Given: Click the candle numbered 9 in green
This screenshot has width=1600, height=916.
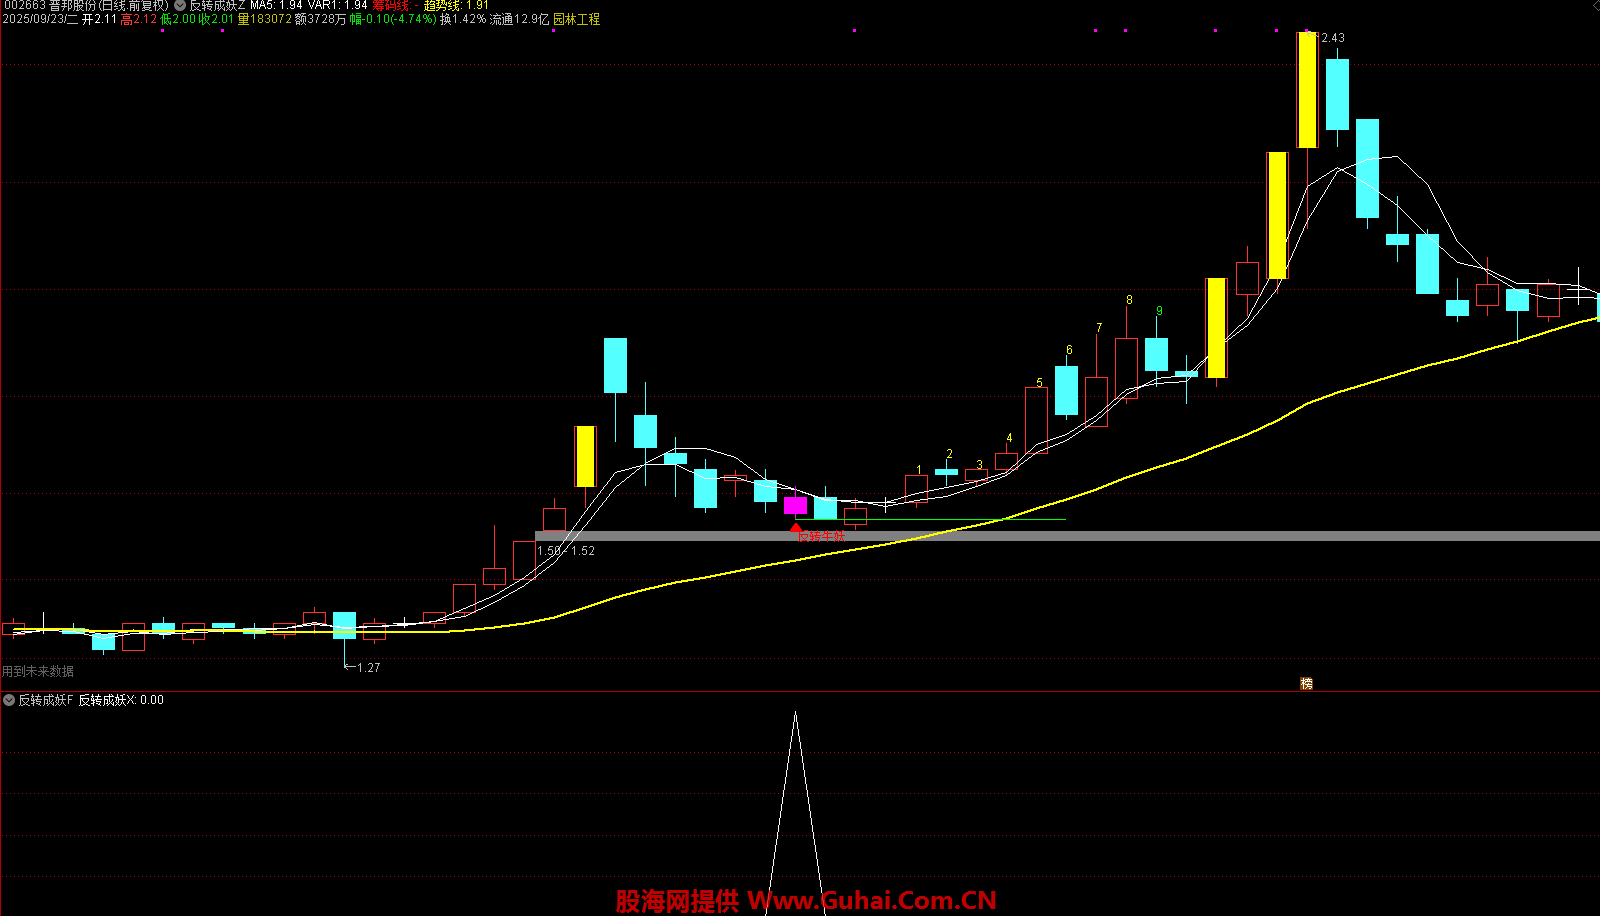Looking at the screenshot, I should point(1156,354).
